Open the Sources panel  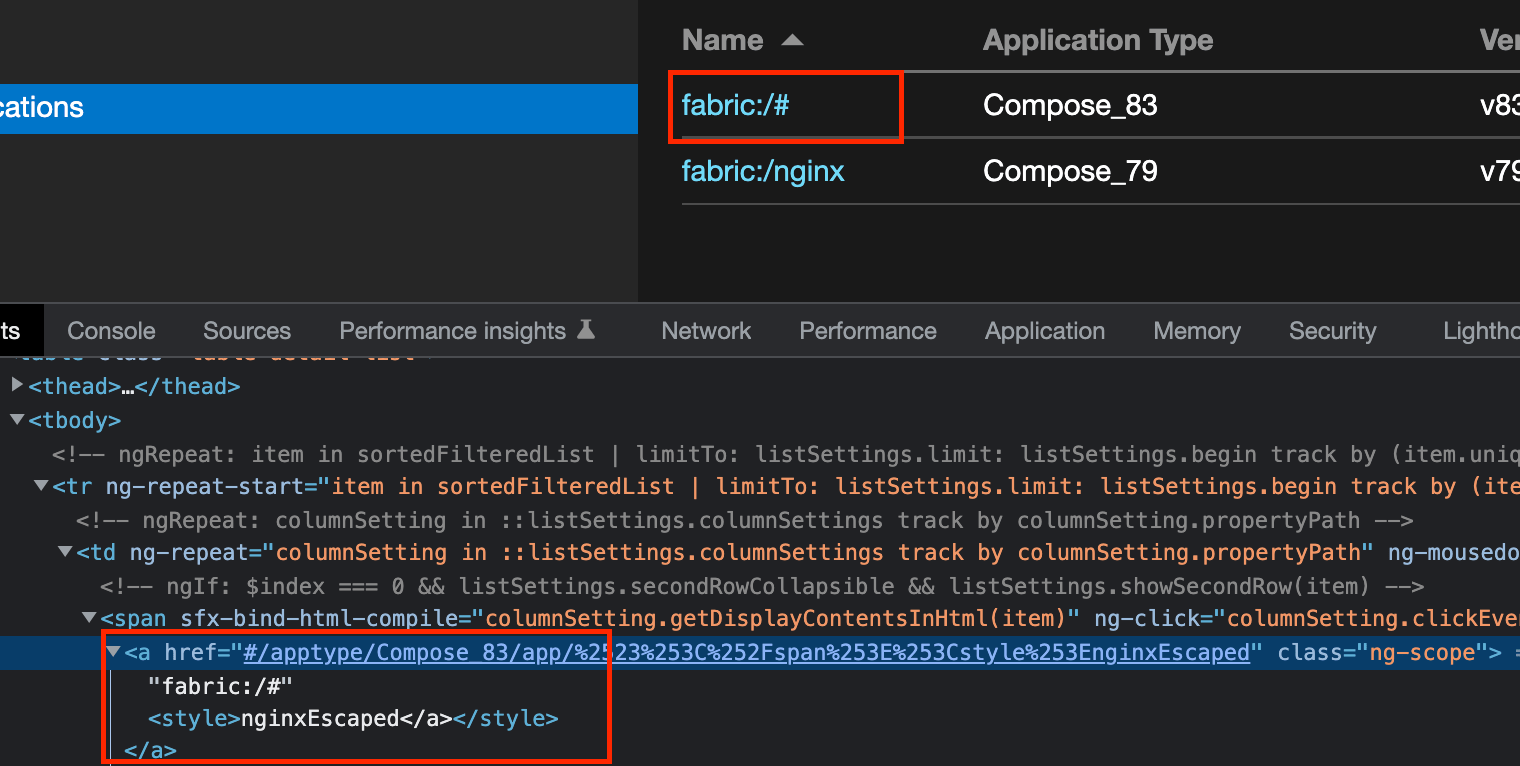(246, 330)
